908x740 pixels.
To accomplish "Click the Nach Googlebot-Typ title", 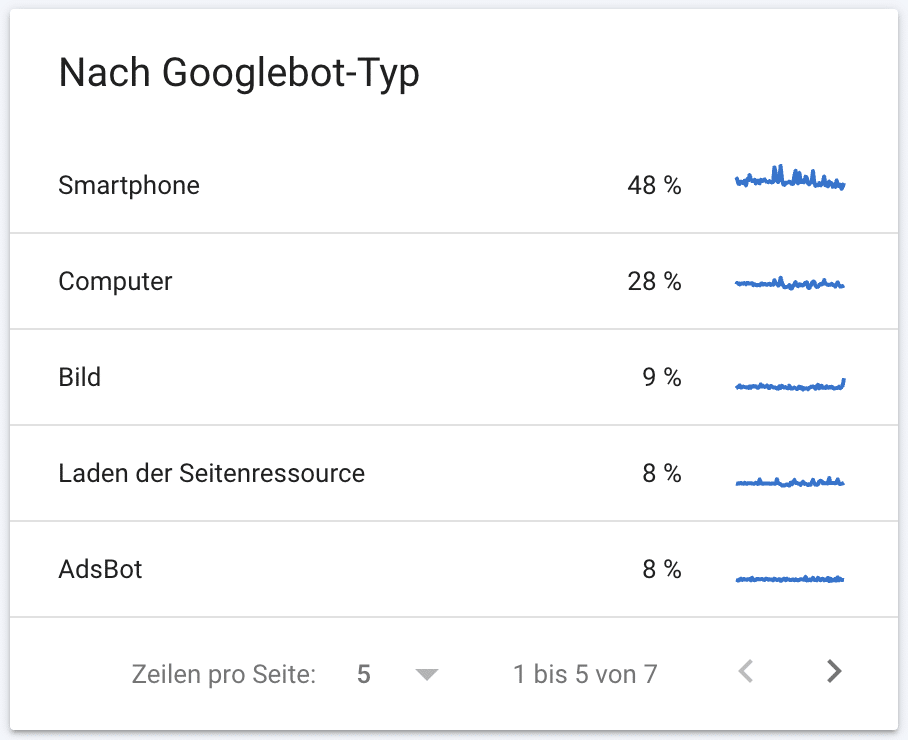I will (240, 72).
